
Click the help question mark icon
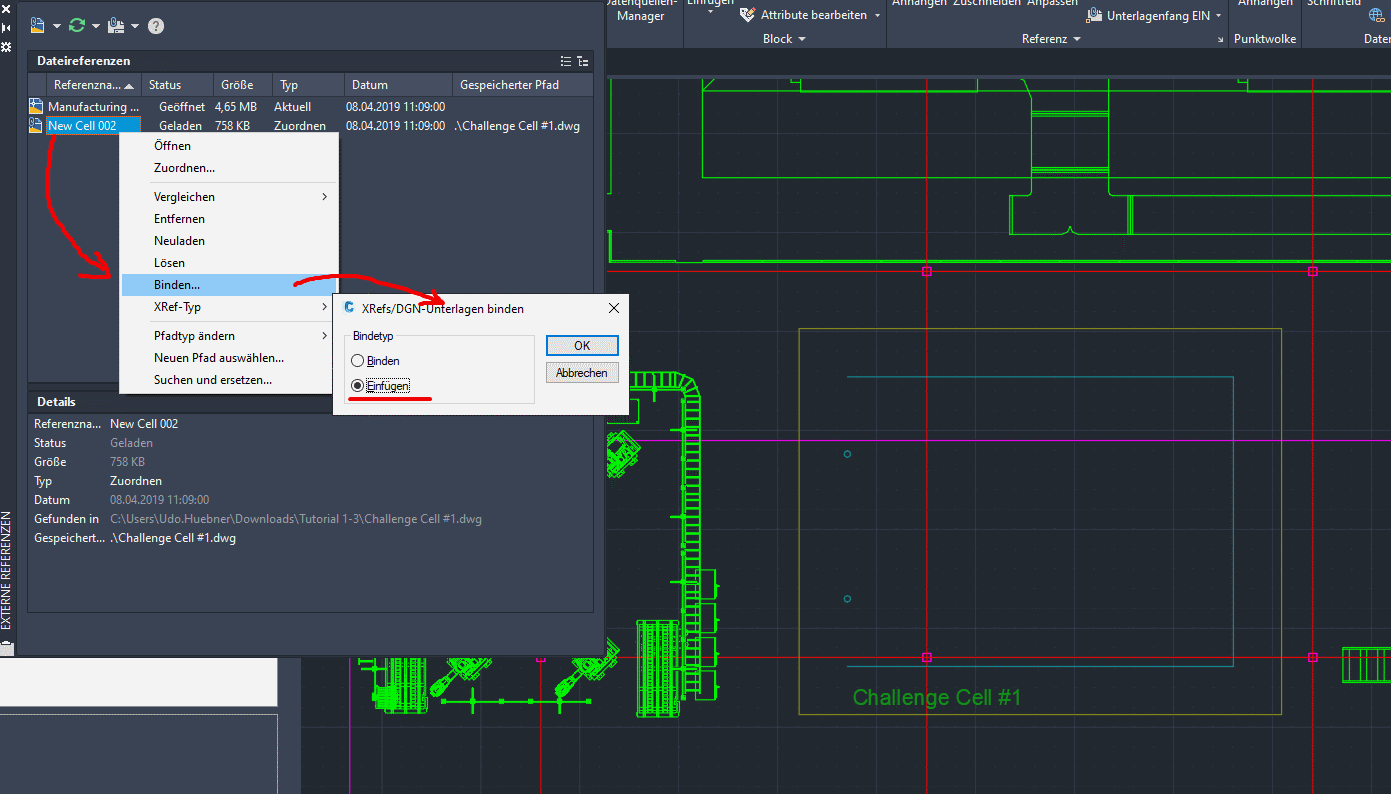pos(156,26)
